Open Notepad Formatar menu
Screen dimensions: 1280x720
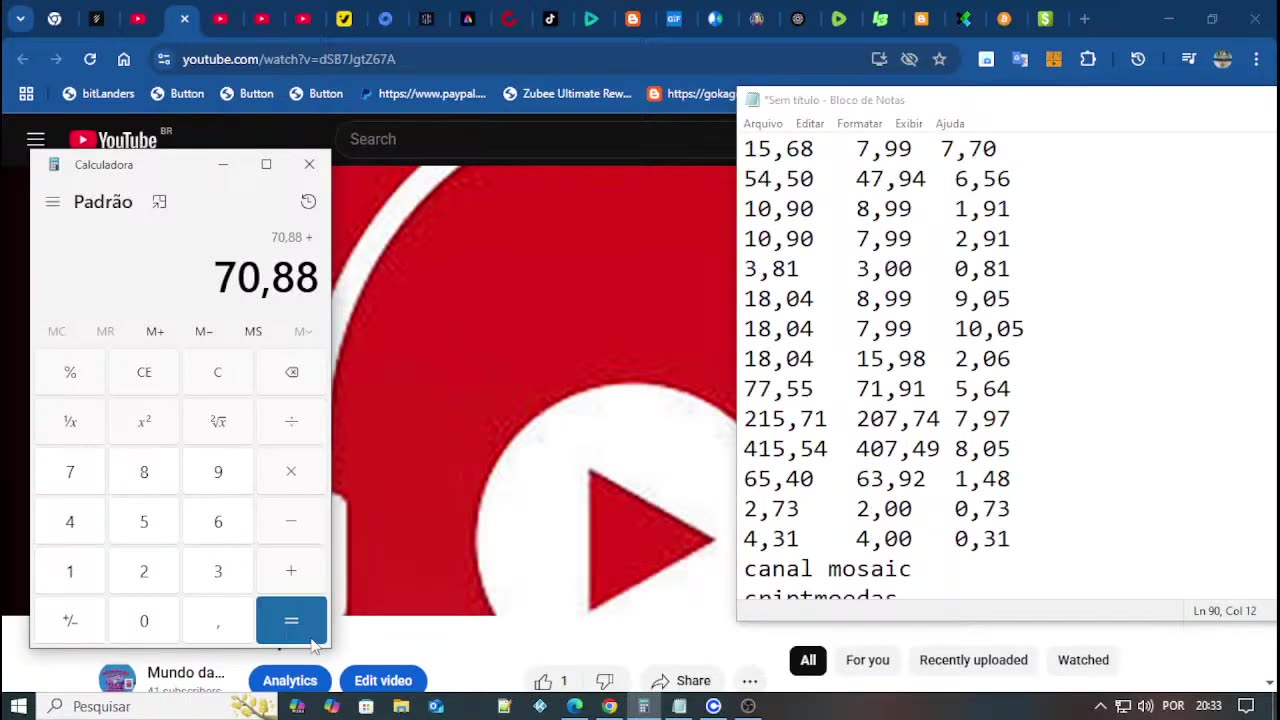[860, 124]
